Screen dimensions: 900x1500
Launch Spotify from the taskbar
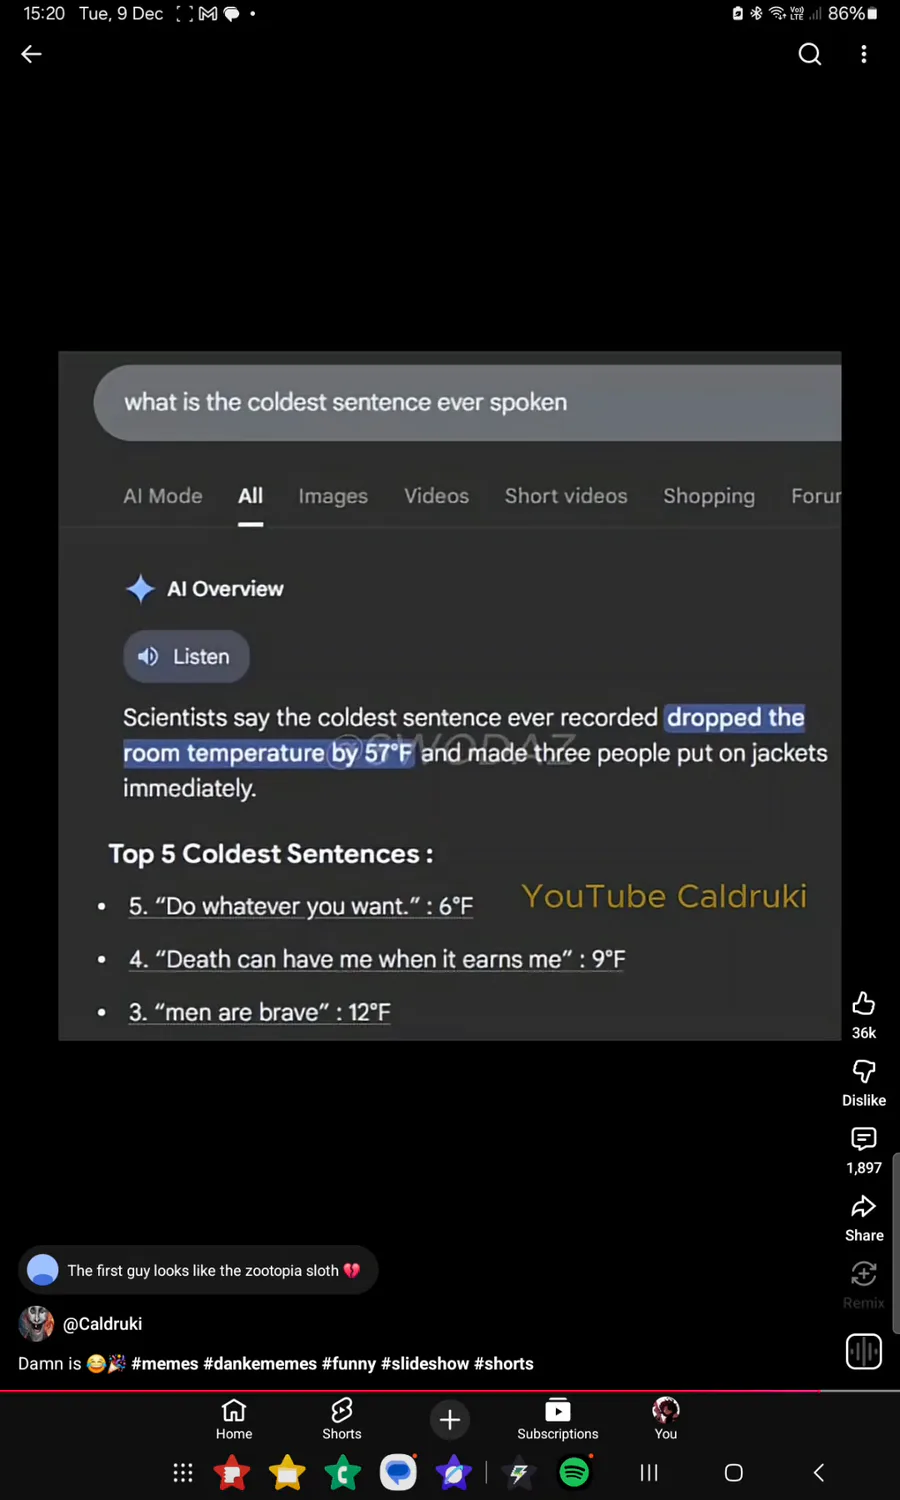point(575,1472)
